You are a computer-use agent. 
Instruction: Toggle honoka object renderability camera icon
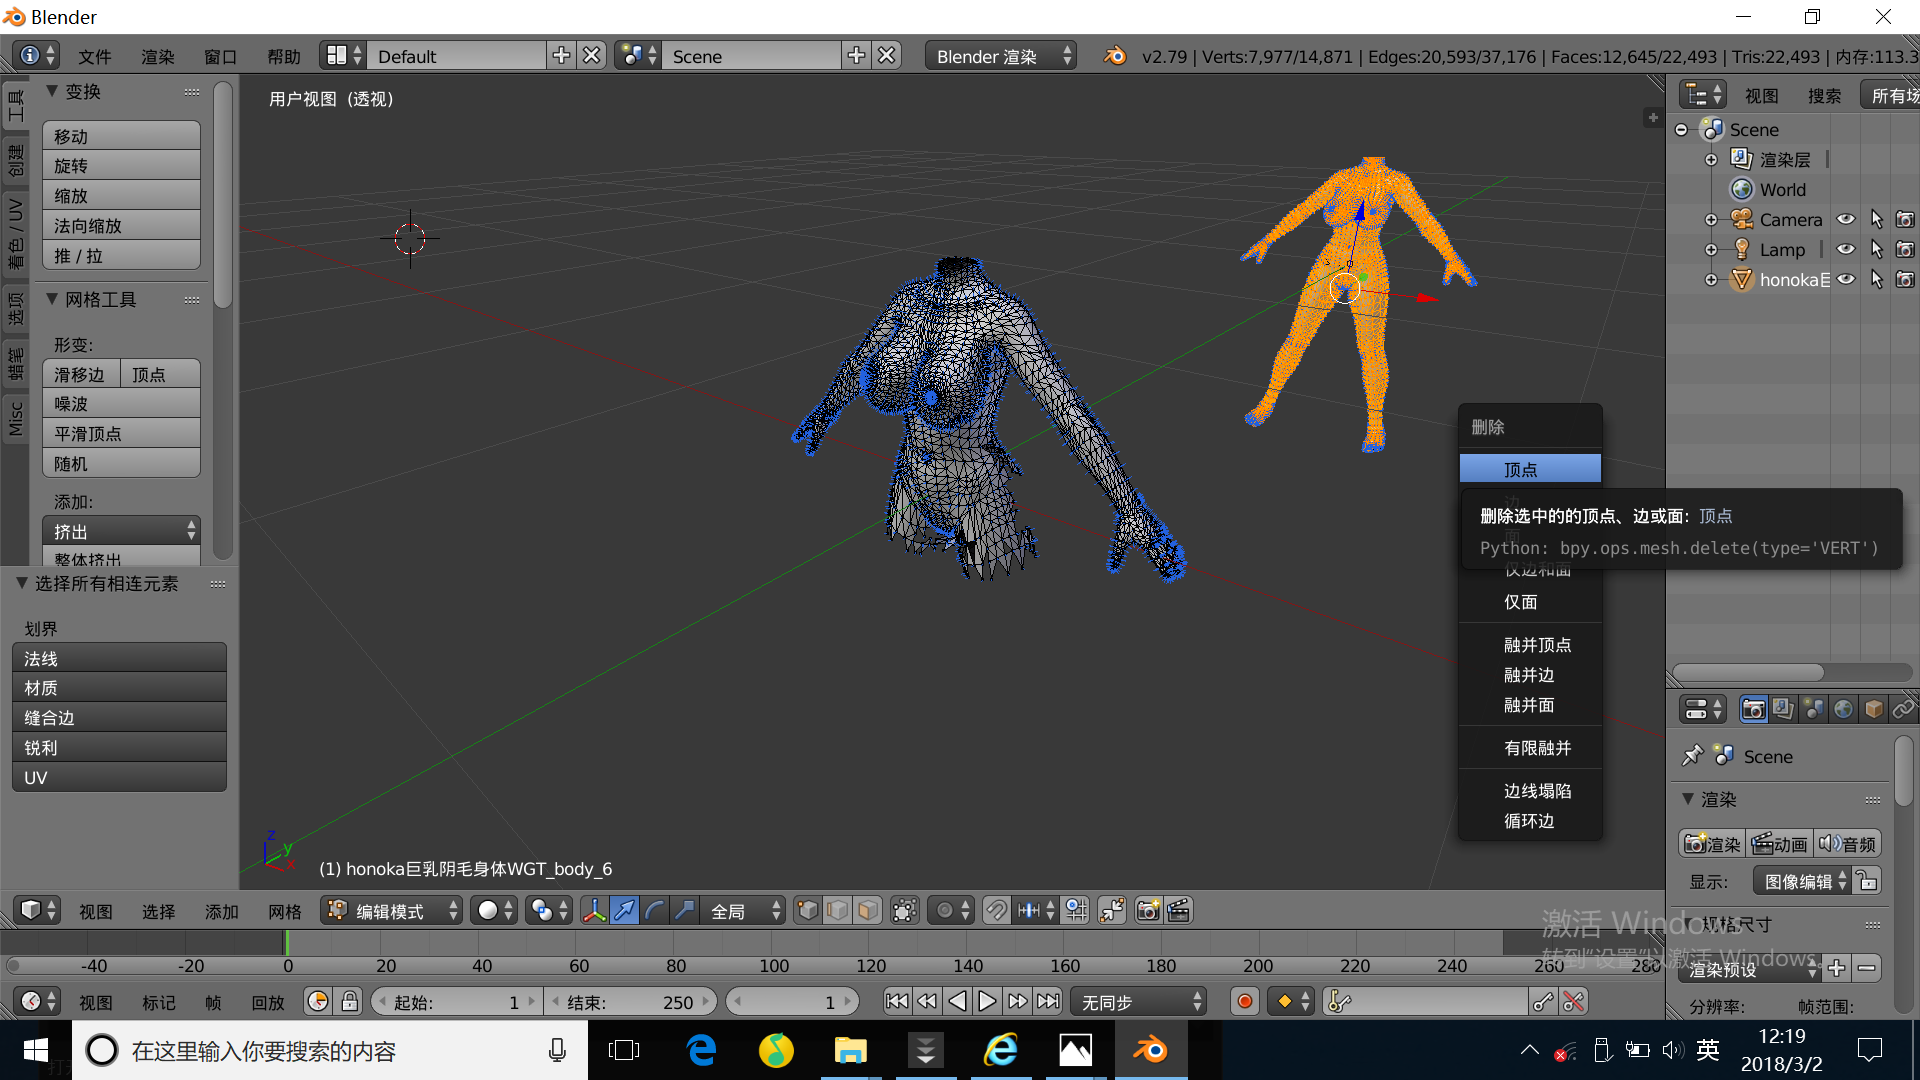pos(1905,280)
